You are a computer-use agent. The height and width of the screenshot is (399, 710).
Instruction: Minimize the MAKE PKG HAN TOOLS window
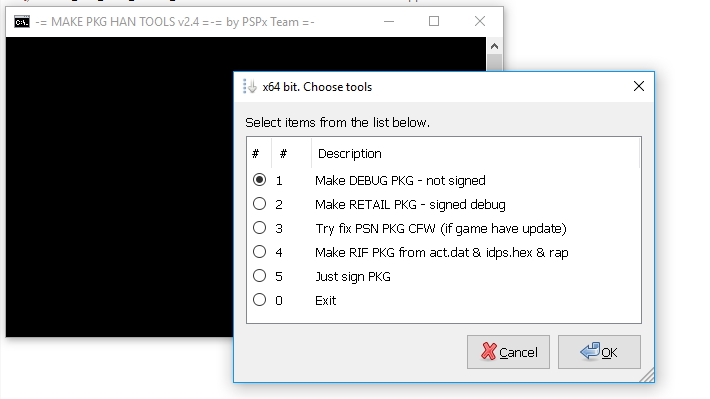389,21
